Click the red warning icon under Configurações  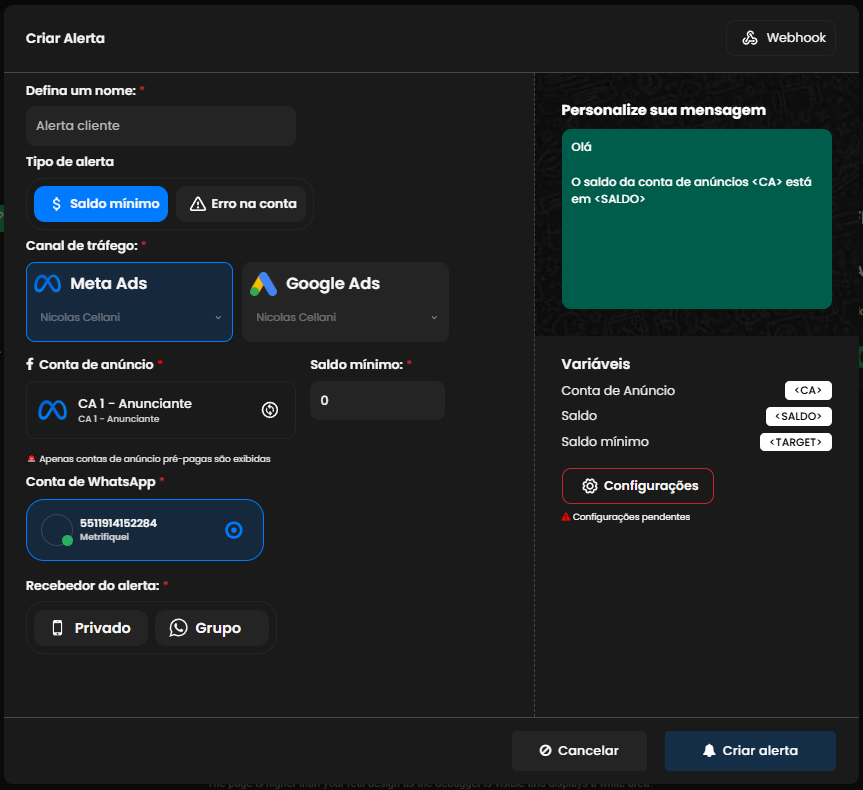pyautogui.click(x=566, y=517)
